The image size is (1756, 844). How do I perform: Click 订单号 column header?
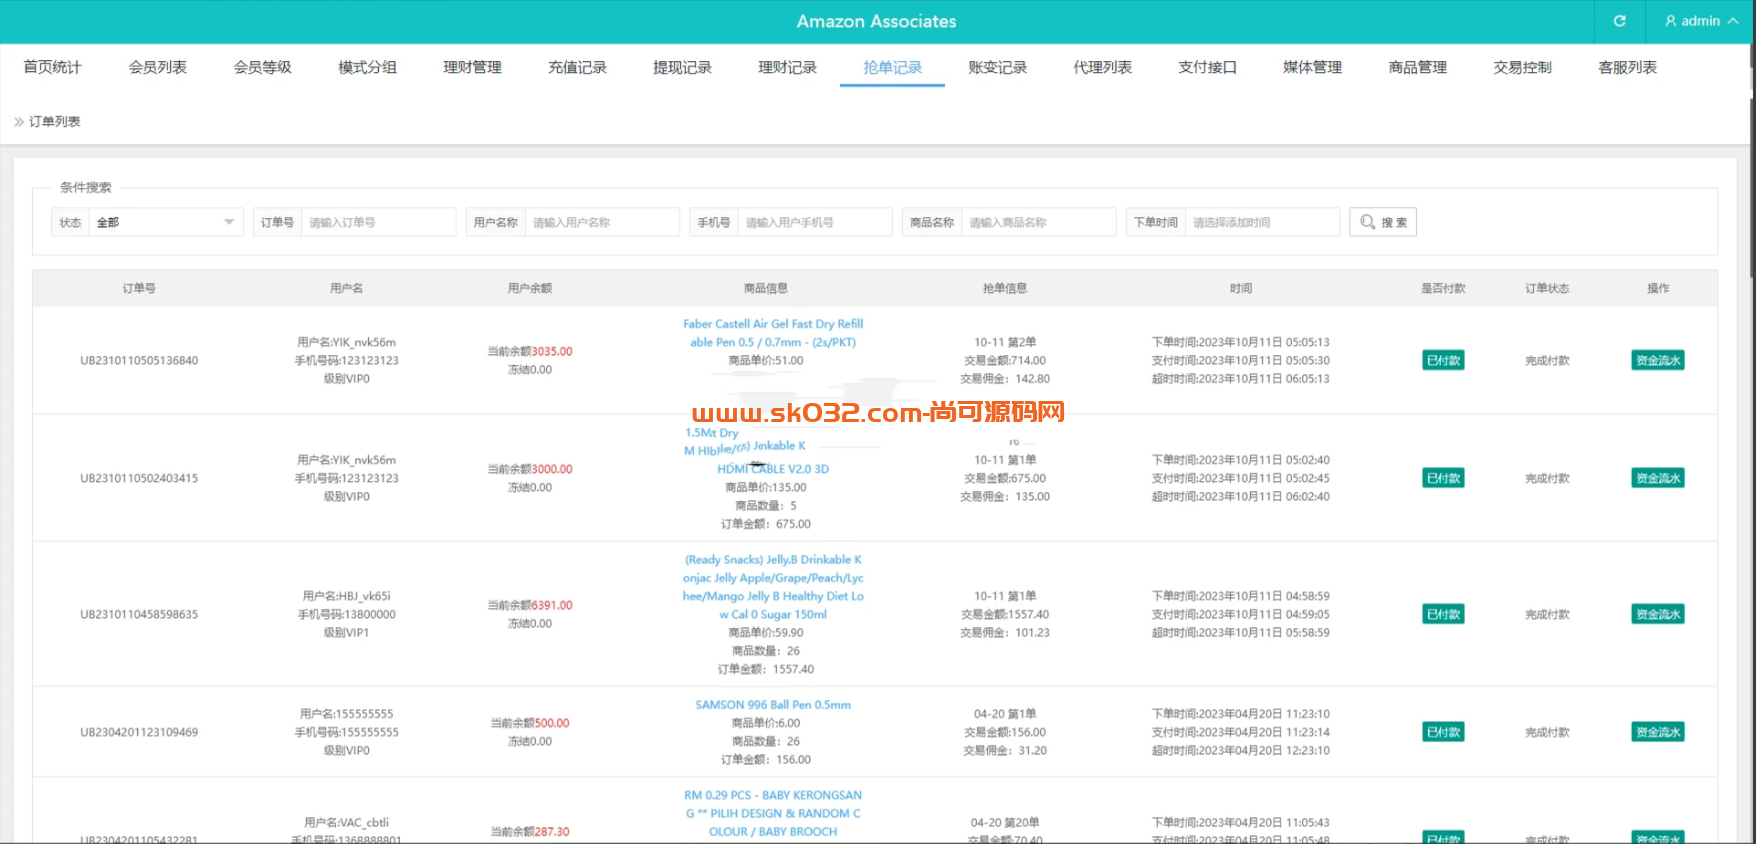(x=139, y=288)
